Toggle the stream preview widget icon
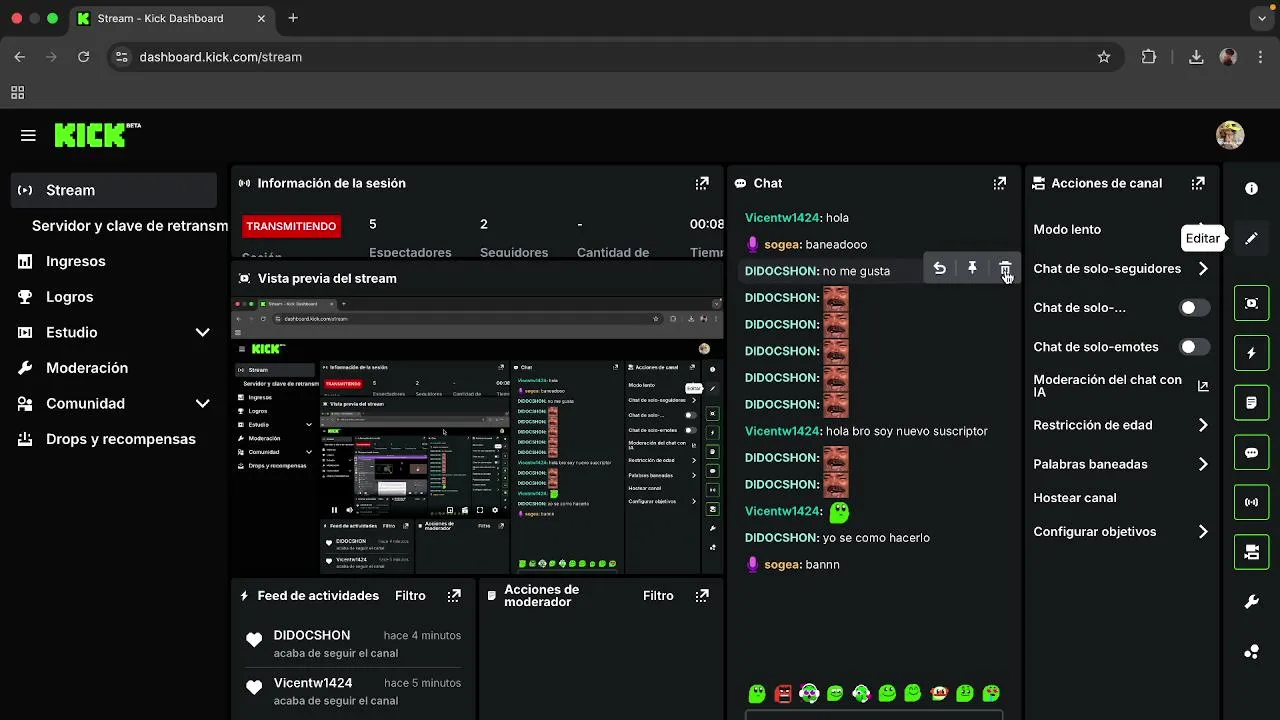Screen dimensions: 1280x720 tap(1251, 303)
